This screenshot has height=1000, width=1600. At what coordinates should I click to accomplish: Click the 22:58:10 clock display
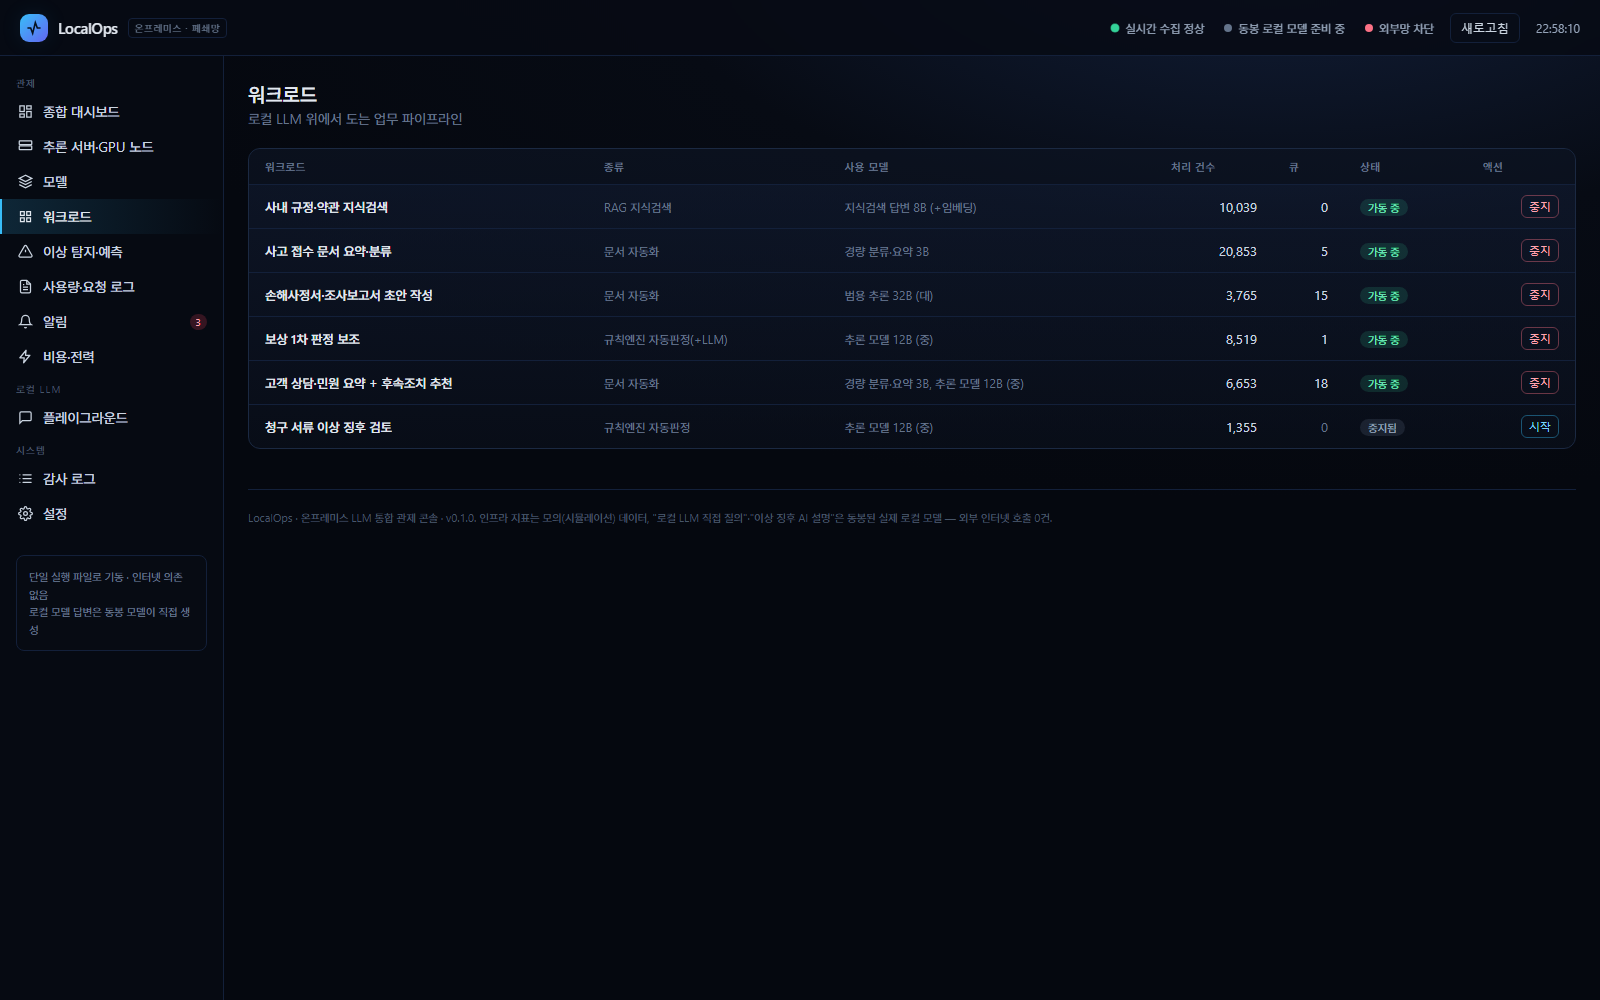point(1558,29)
